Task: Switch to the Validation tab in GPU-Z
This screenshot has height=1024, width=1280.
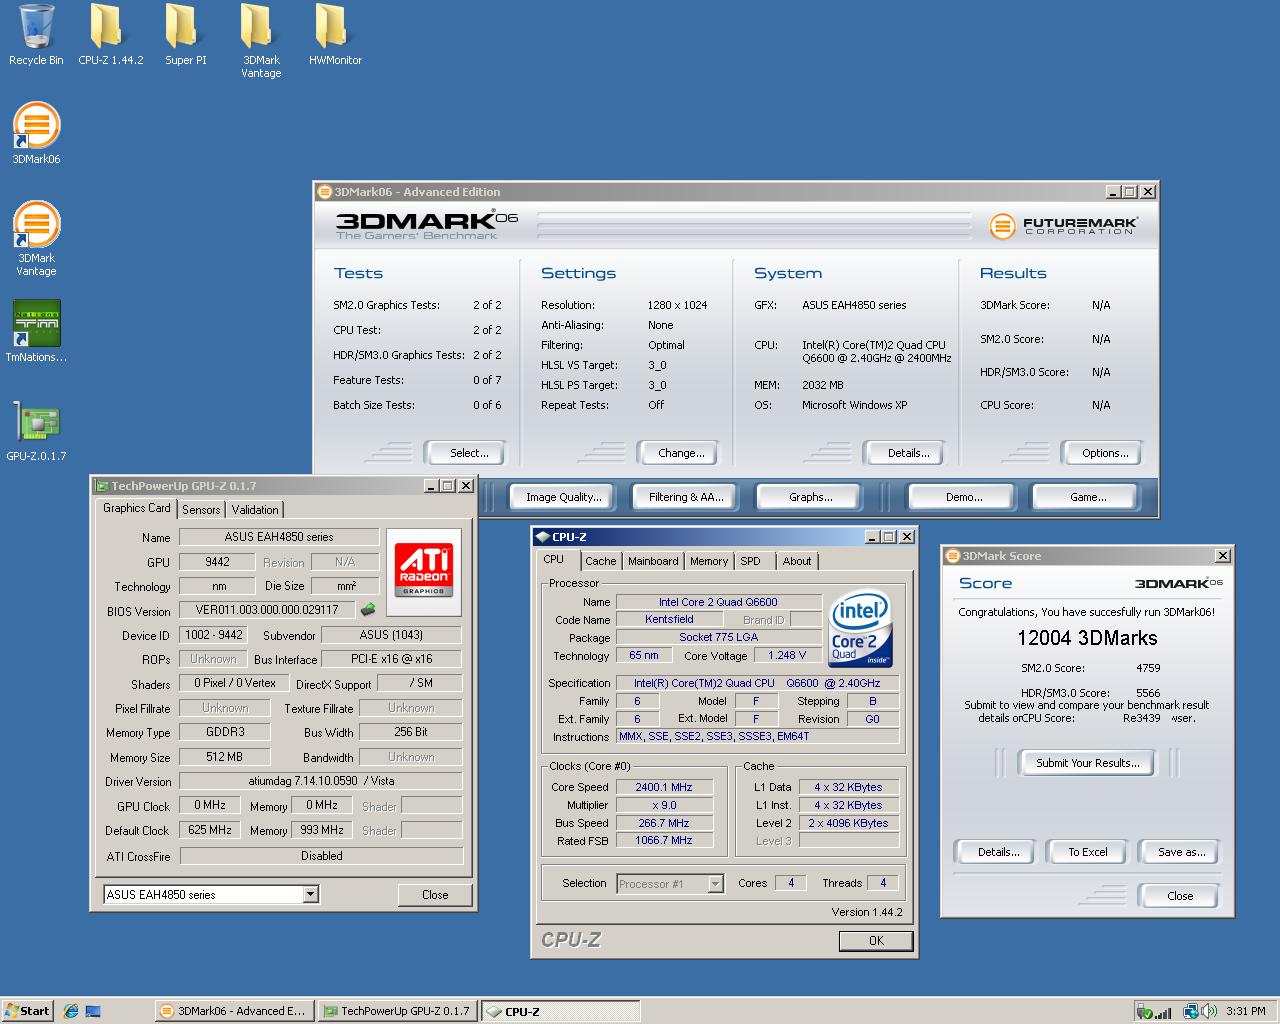Action: coord(255,510)
